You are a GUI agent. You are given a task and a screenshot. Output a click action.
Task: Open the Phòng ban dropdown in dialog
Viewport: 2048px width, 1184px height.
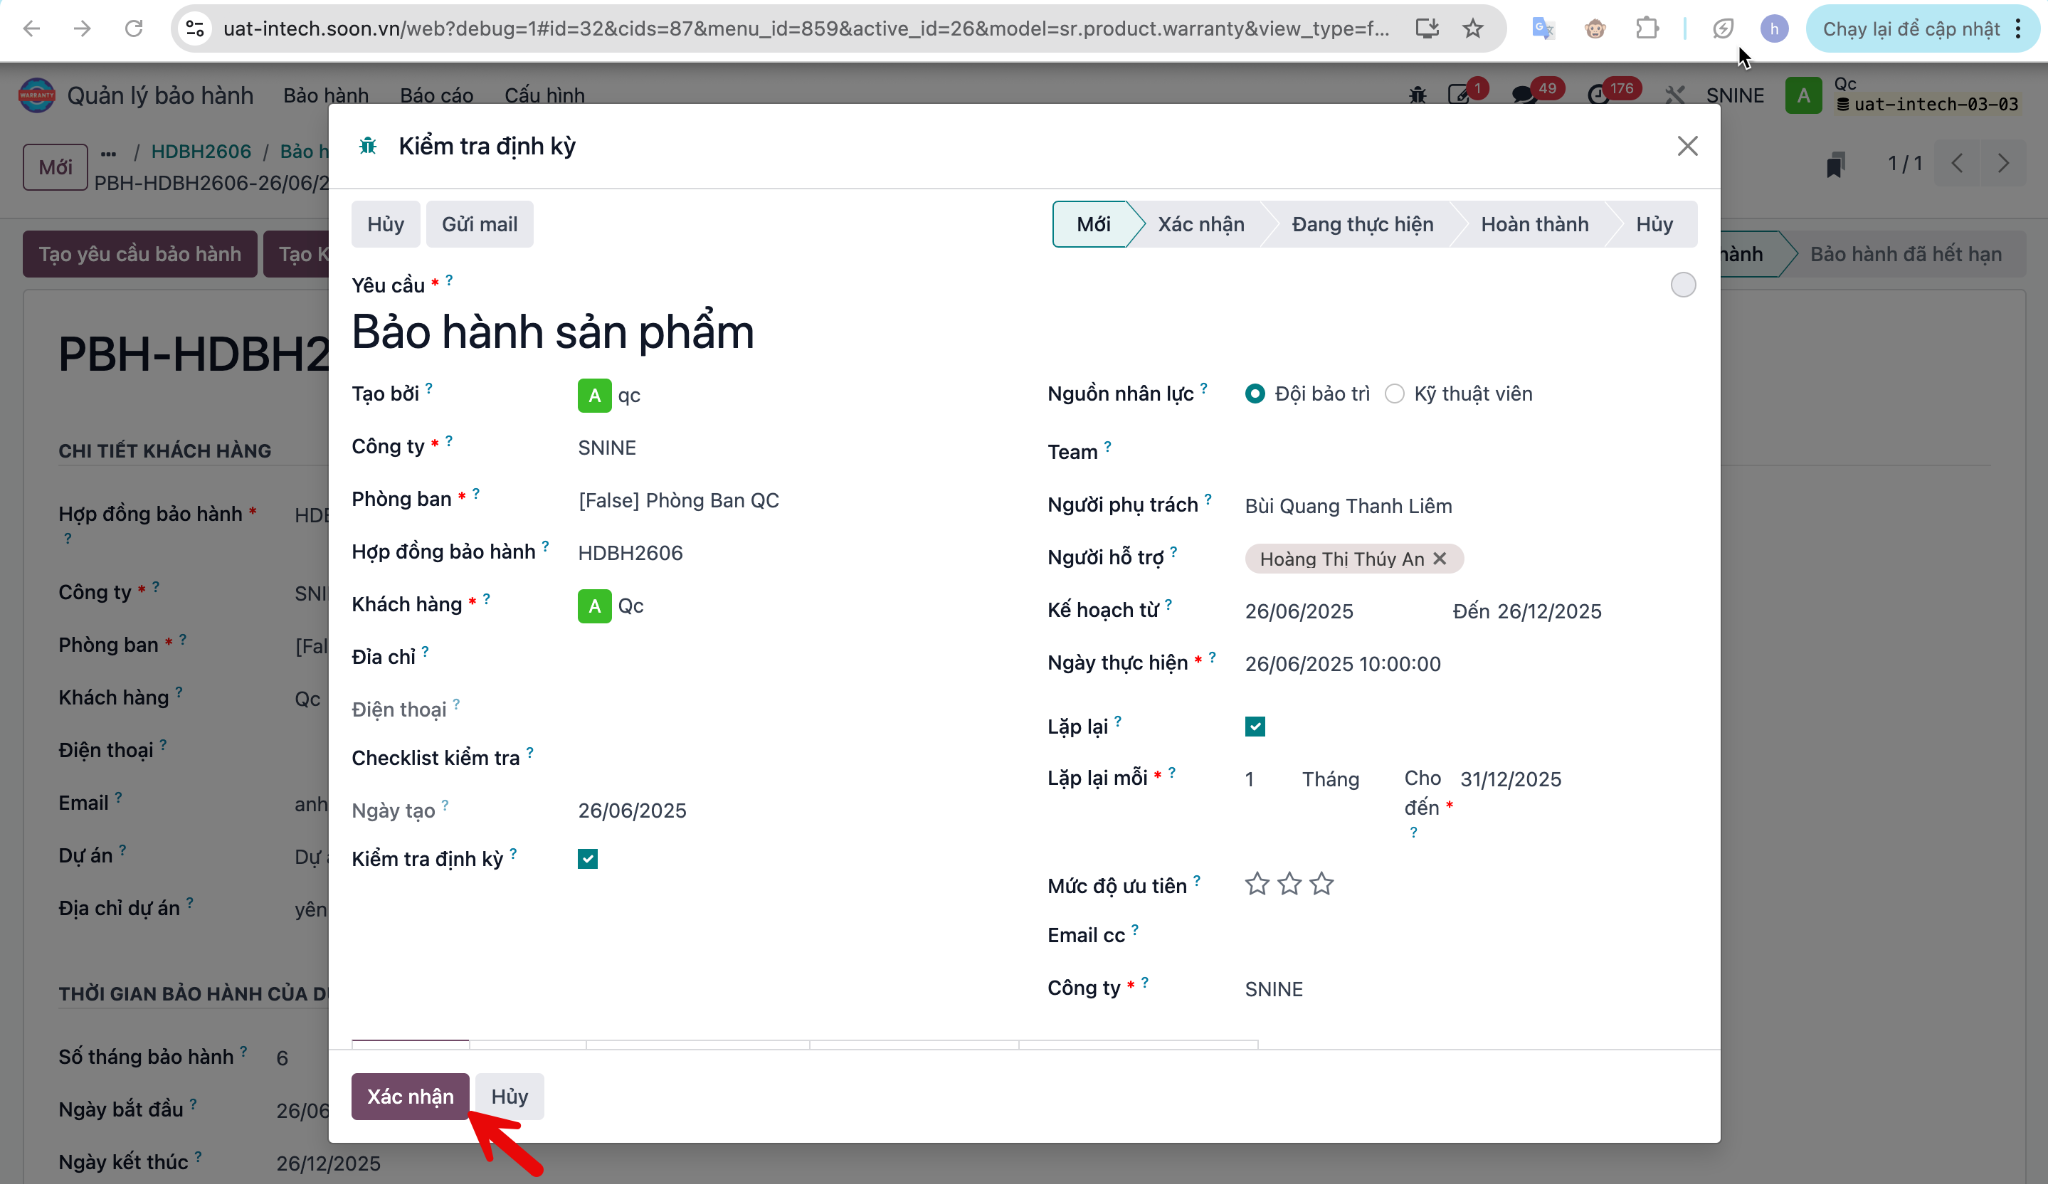click(x=790, y=501)
